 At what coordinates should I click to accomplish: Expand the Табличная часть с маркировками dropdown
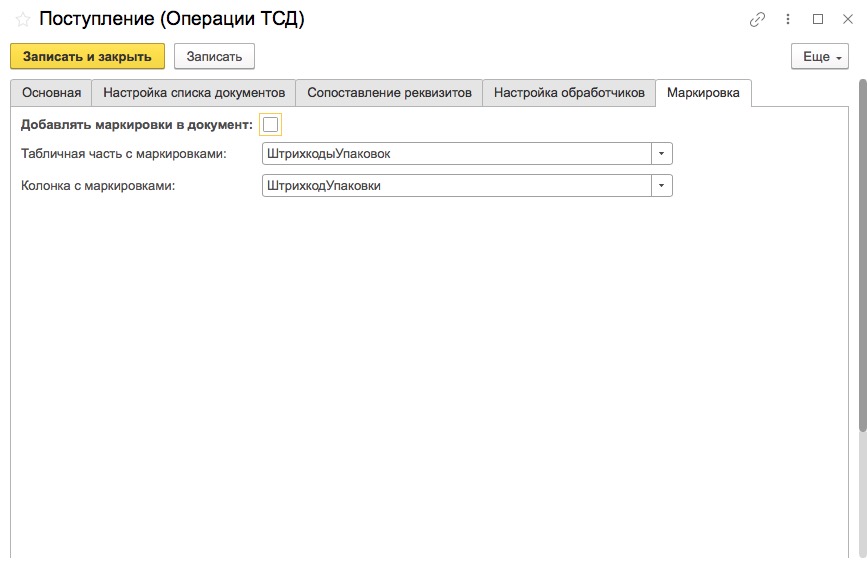click(661, 154)
